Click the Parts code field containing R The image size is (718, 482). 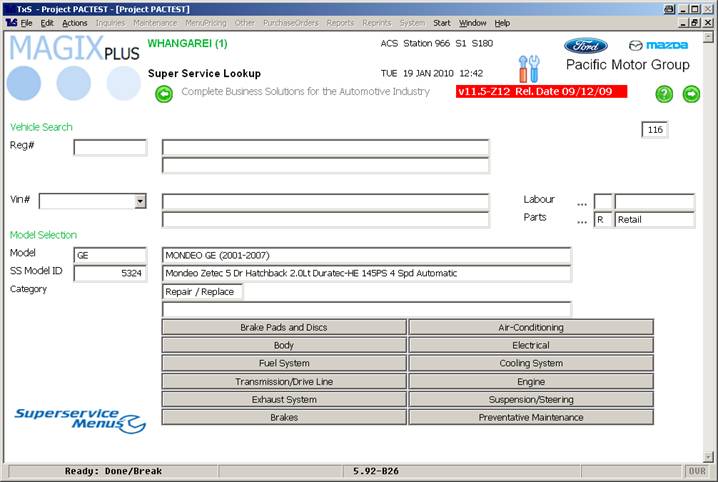[602, 220]
